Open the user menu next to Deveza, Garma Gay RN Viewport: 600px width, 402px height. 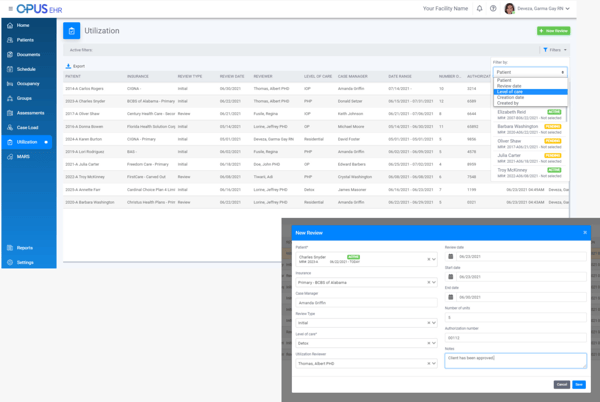567,8
